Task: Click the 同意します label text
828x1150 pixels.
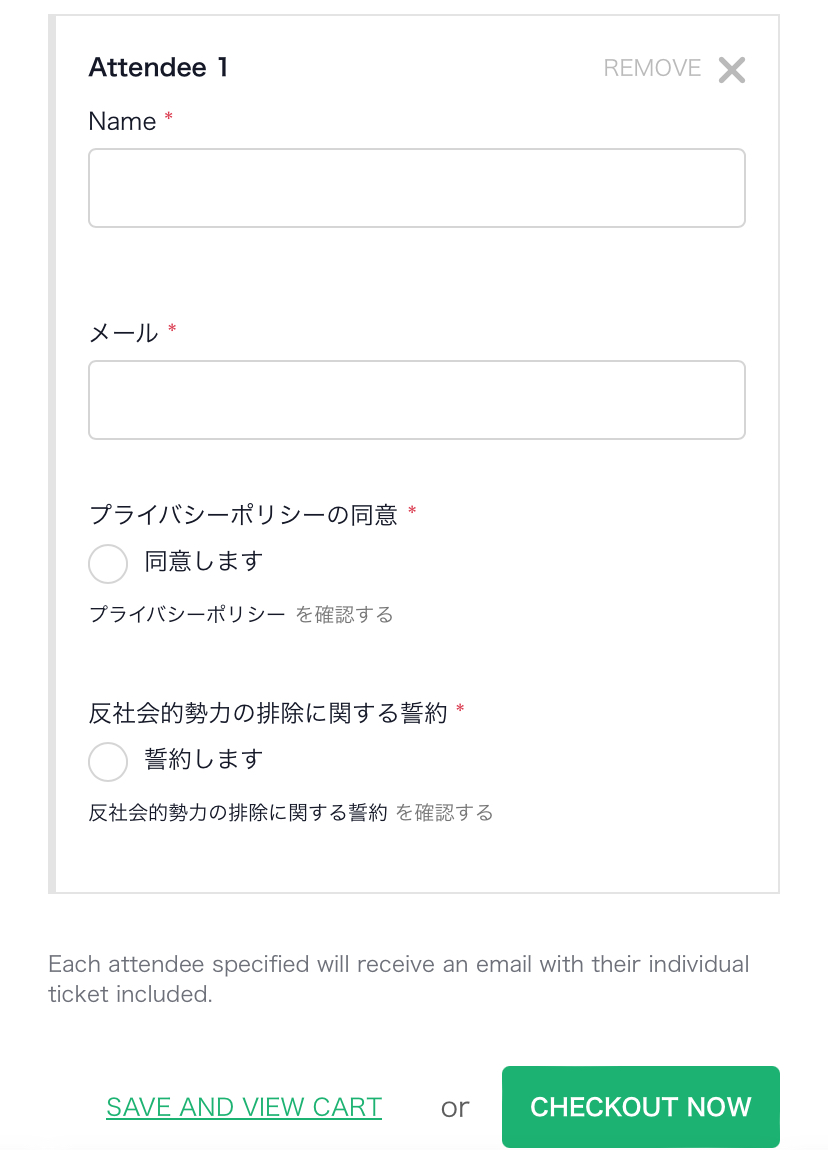Action: (203, 561)
